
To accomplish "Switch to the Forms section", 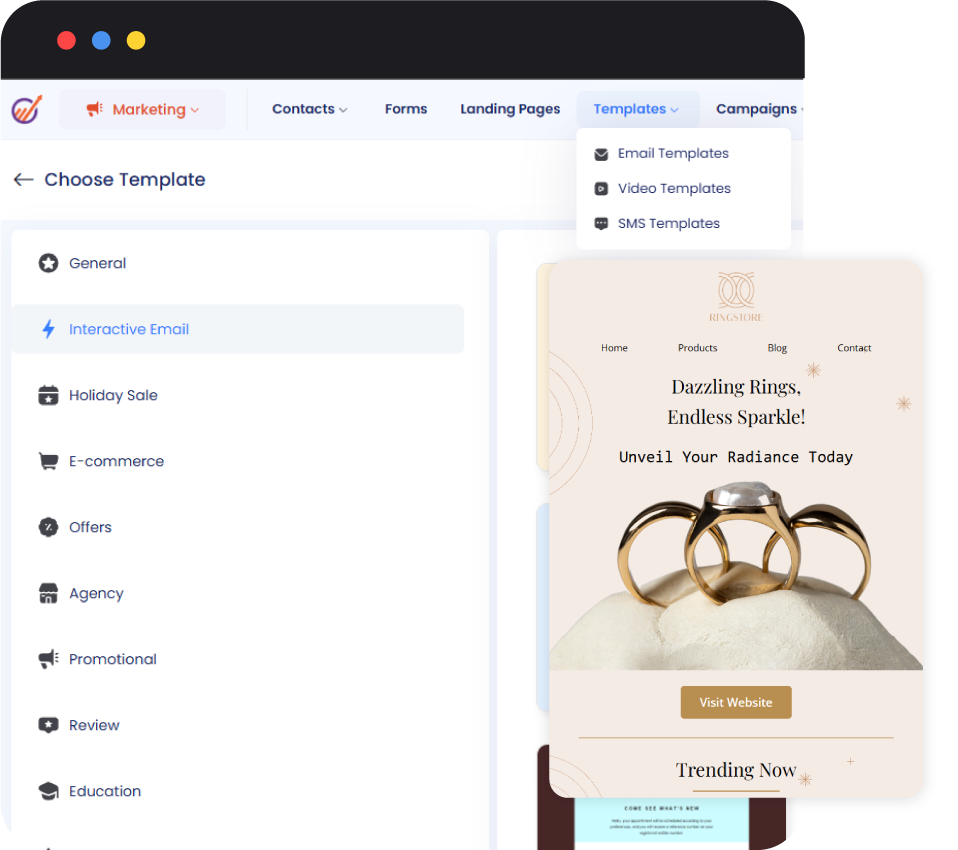I will [x=405, y=109].
